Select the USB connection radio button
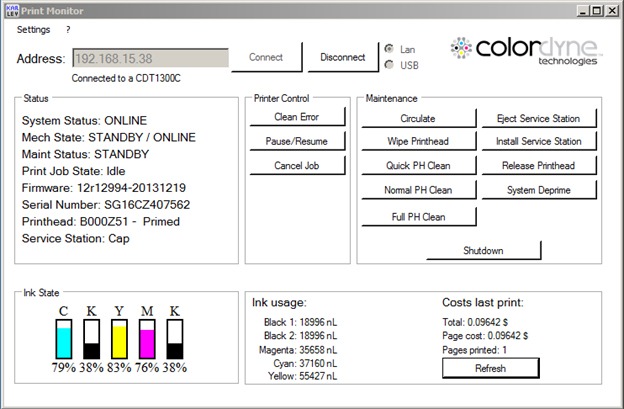The width and height of the screenshot is (624, 409). click(x=389, y=65)
